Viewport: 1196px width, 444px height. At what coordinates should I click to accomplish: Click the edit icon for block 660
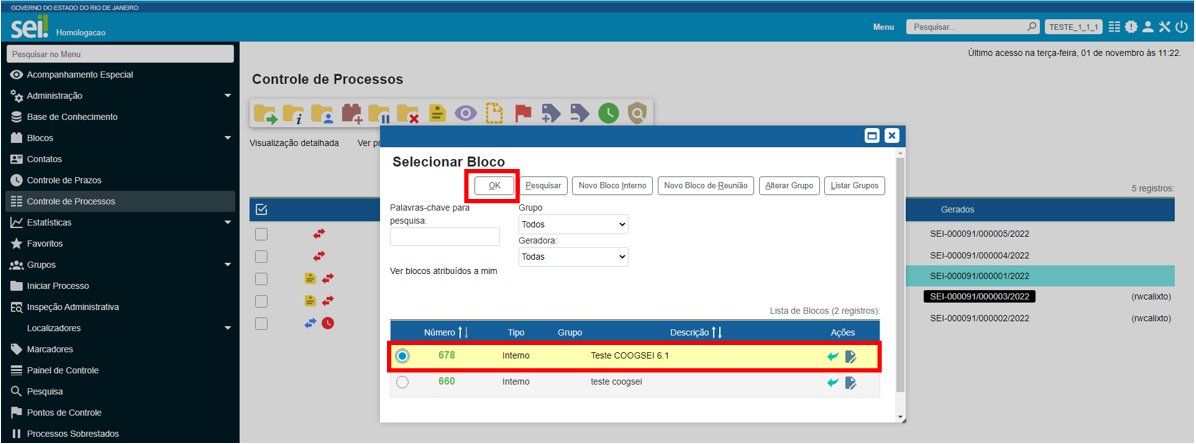point(850,382)
